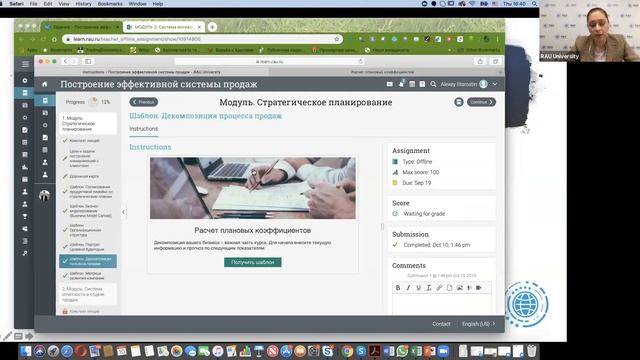
Task: Click the Chrome home icon in back window
Action: tap(54, 39)
